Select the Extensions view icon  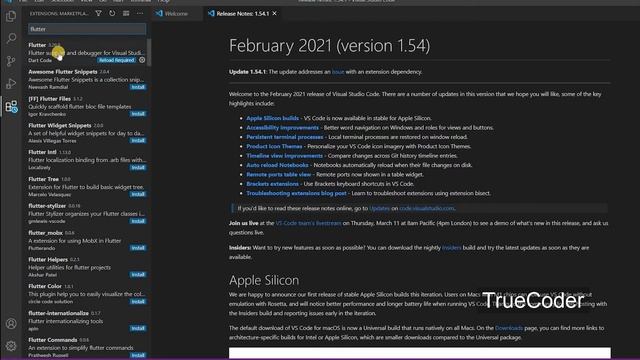[x=11, y=107]
